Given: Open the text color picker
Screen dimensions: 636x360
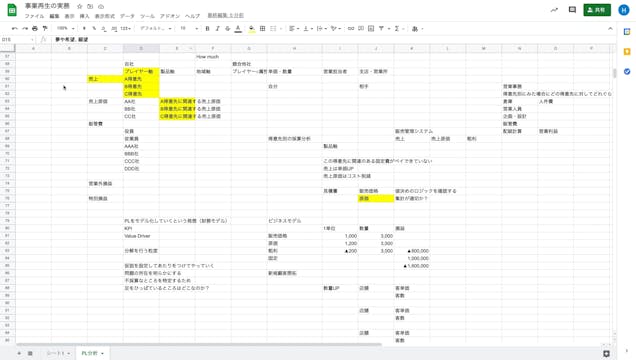Looking at the screenshot, I should (x=238, y=28).
